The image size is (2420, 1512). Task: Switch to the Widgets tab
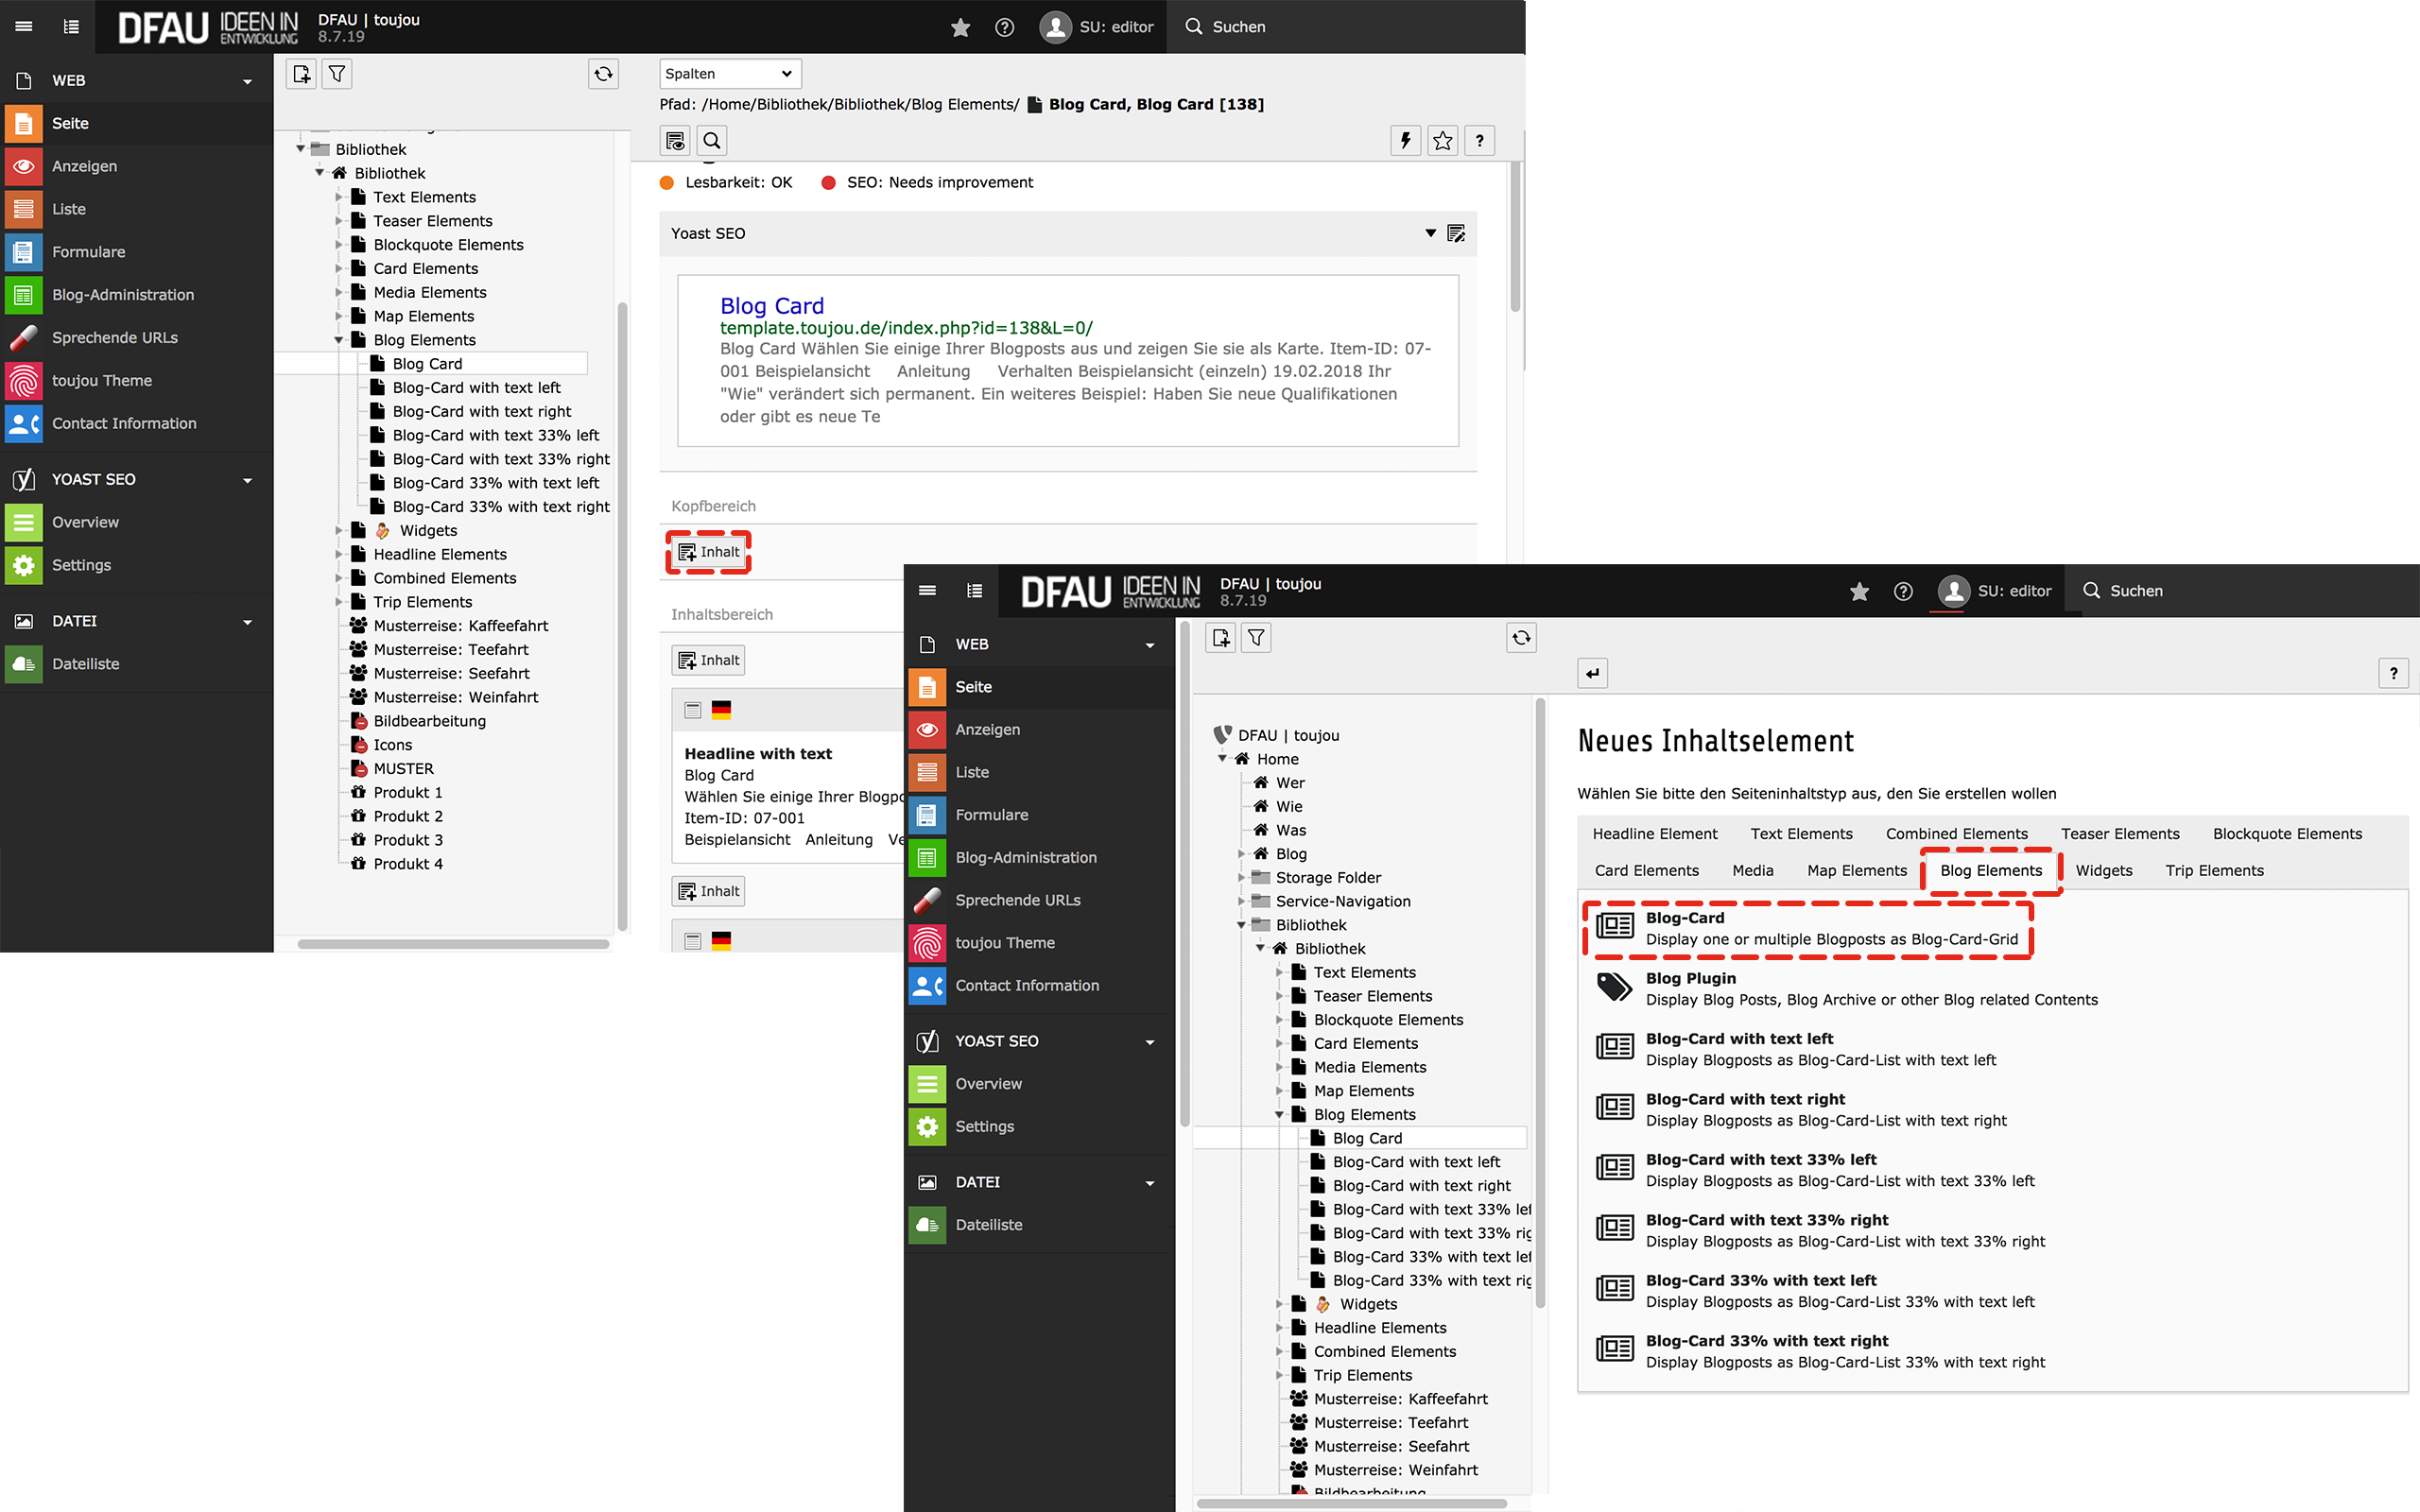(x=2103, y=870)
